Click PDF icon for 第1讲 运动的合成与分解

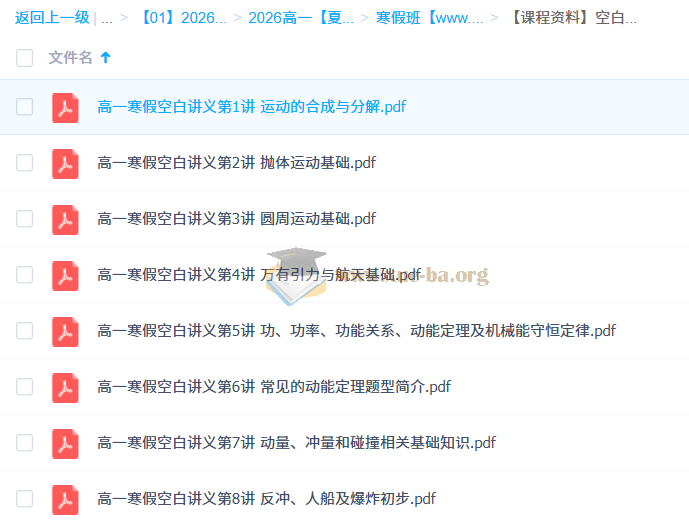coord(65,107)
